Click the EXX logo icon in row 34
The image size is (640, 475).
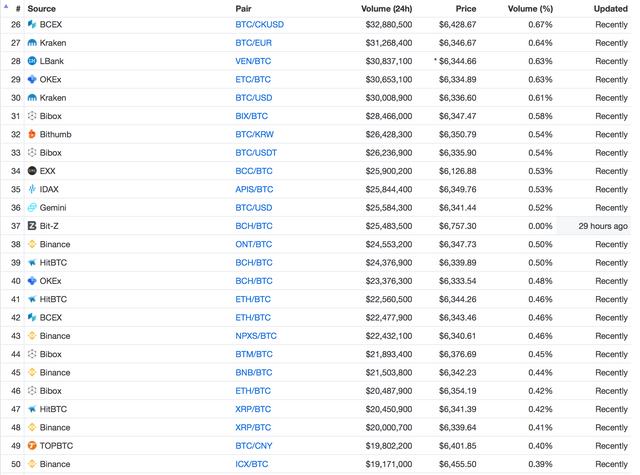[32, 171]
